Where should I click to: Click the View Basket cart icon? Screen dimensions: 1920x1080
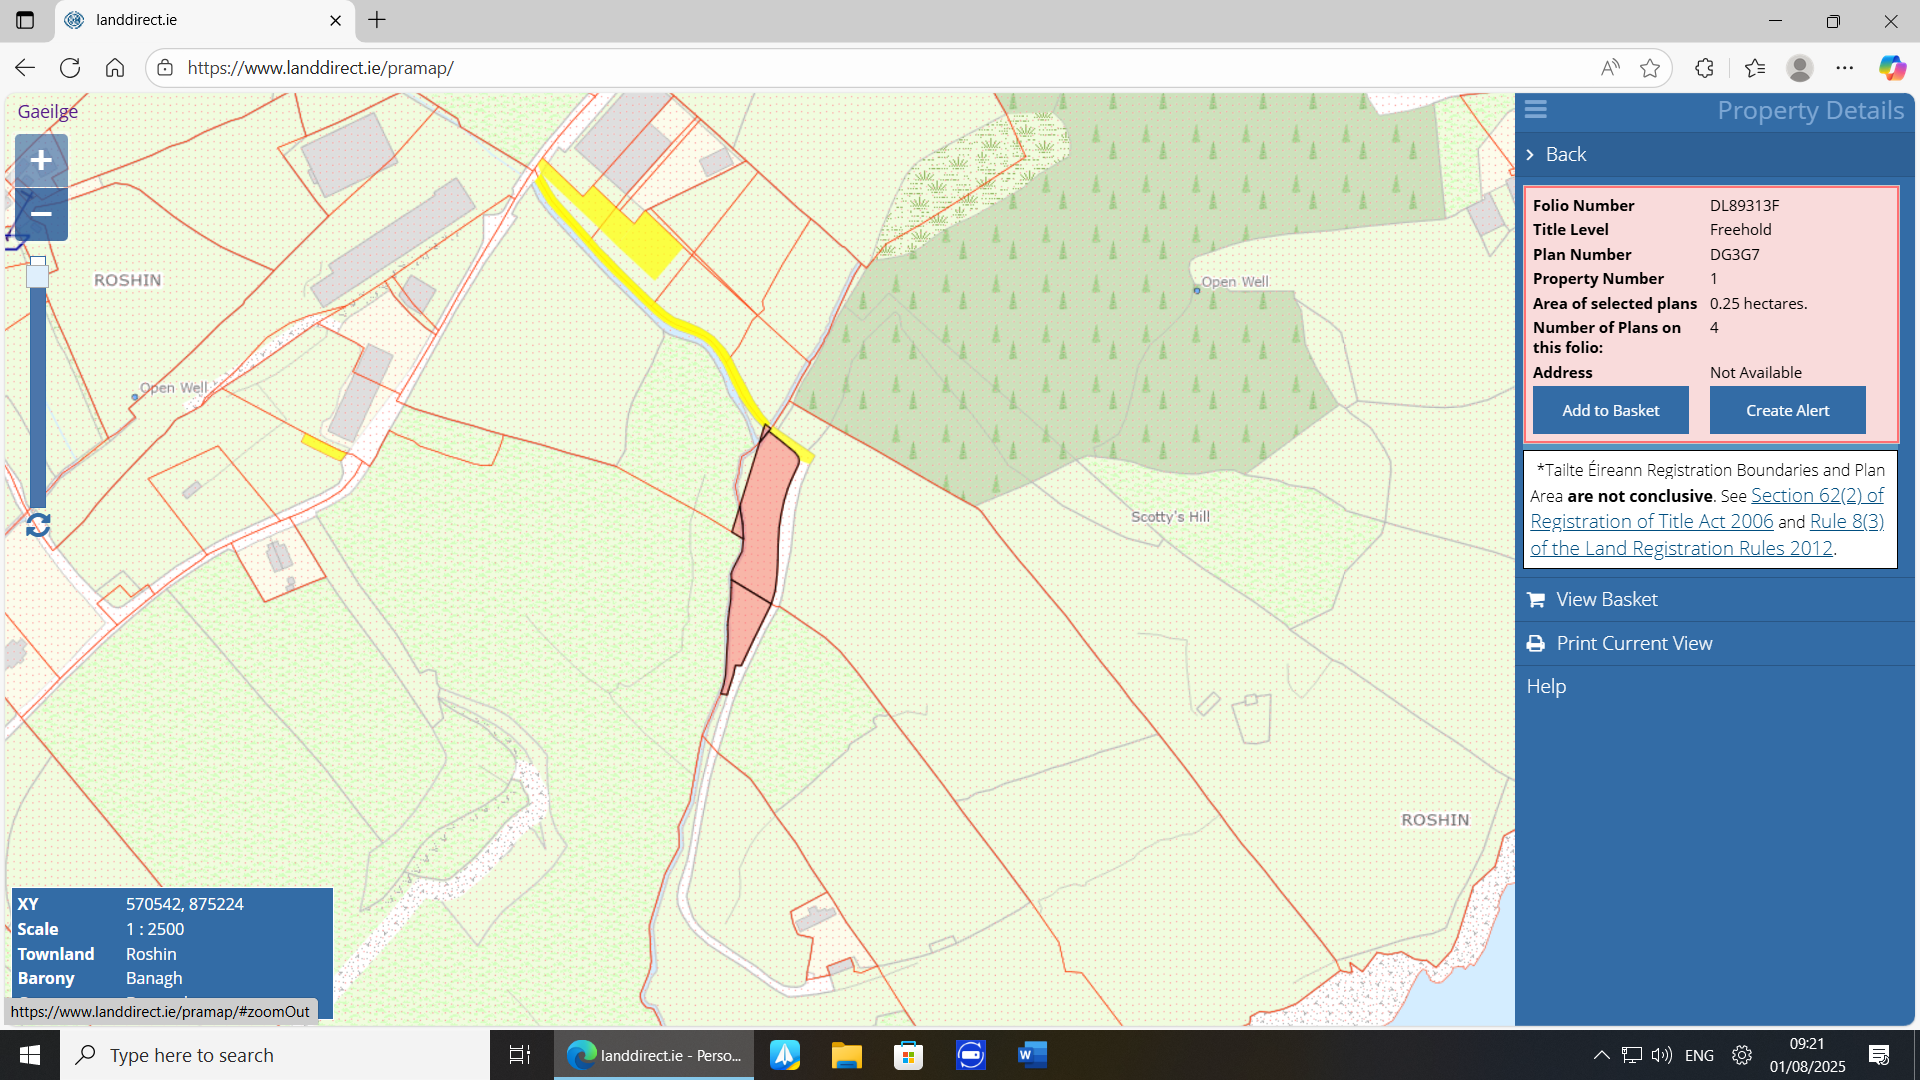[1536, 600]
